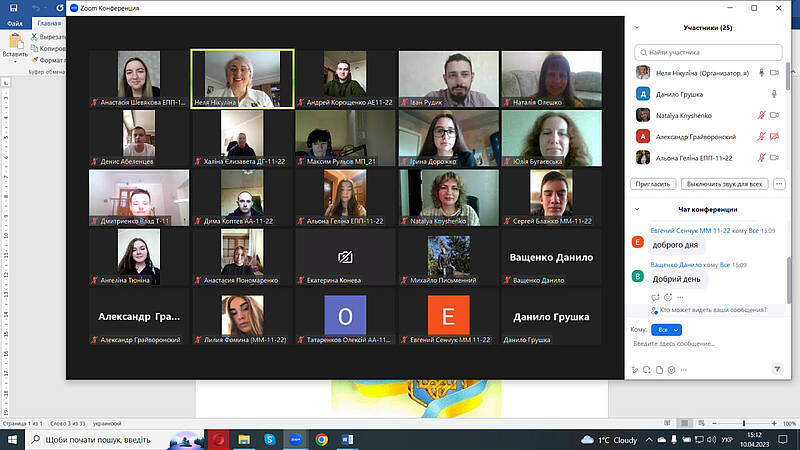Select the Юлія Бугаєвська video tile

(x=552, y=138)
